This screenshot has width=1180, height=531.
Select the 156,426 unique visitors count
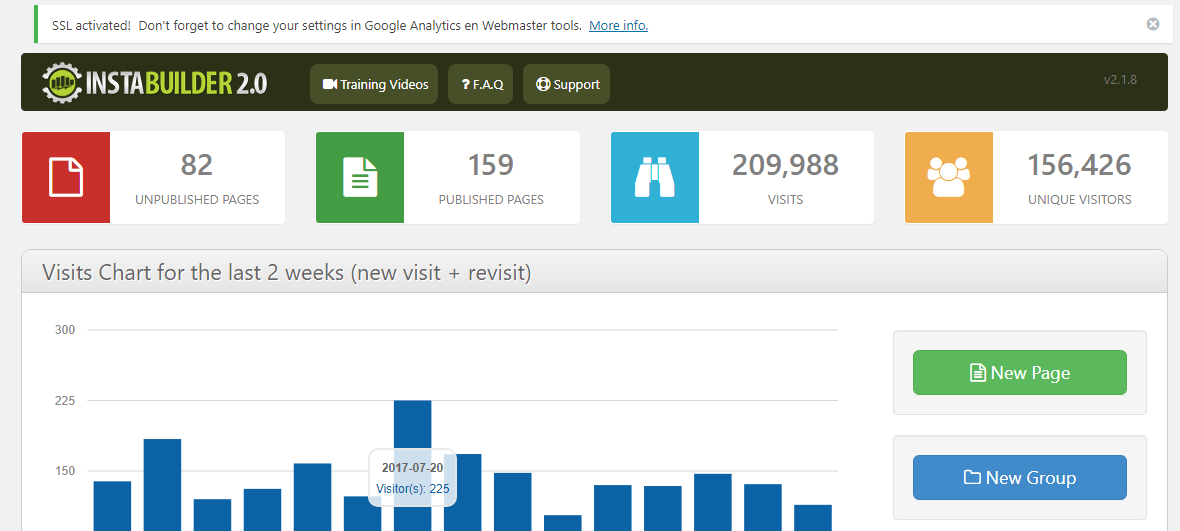1080,165
